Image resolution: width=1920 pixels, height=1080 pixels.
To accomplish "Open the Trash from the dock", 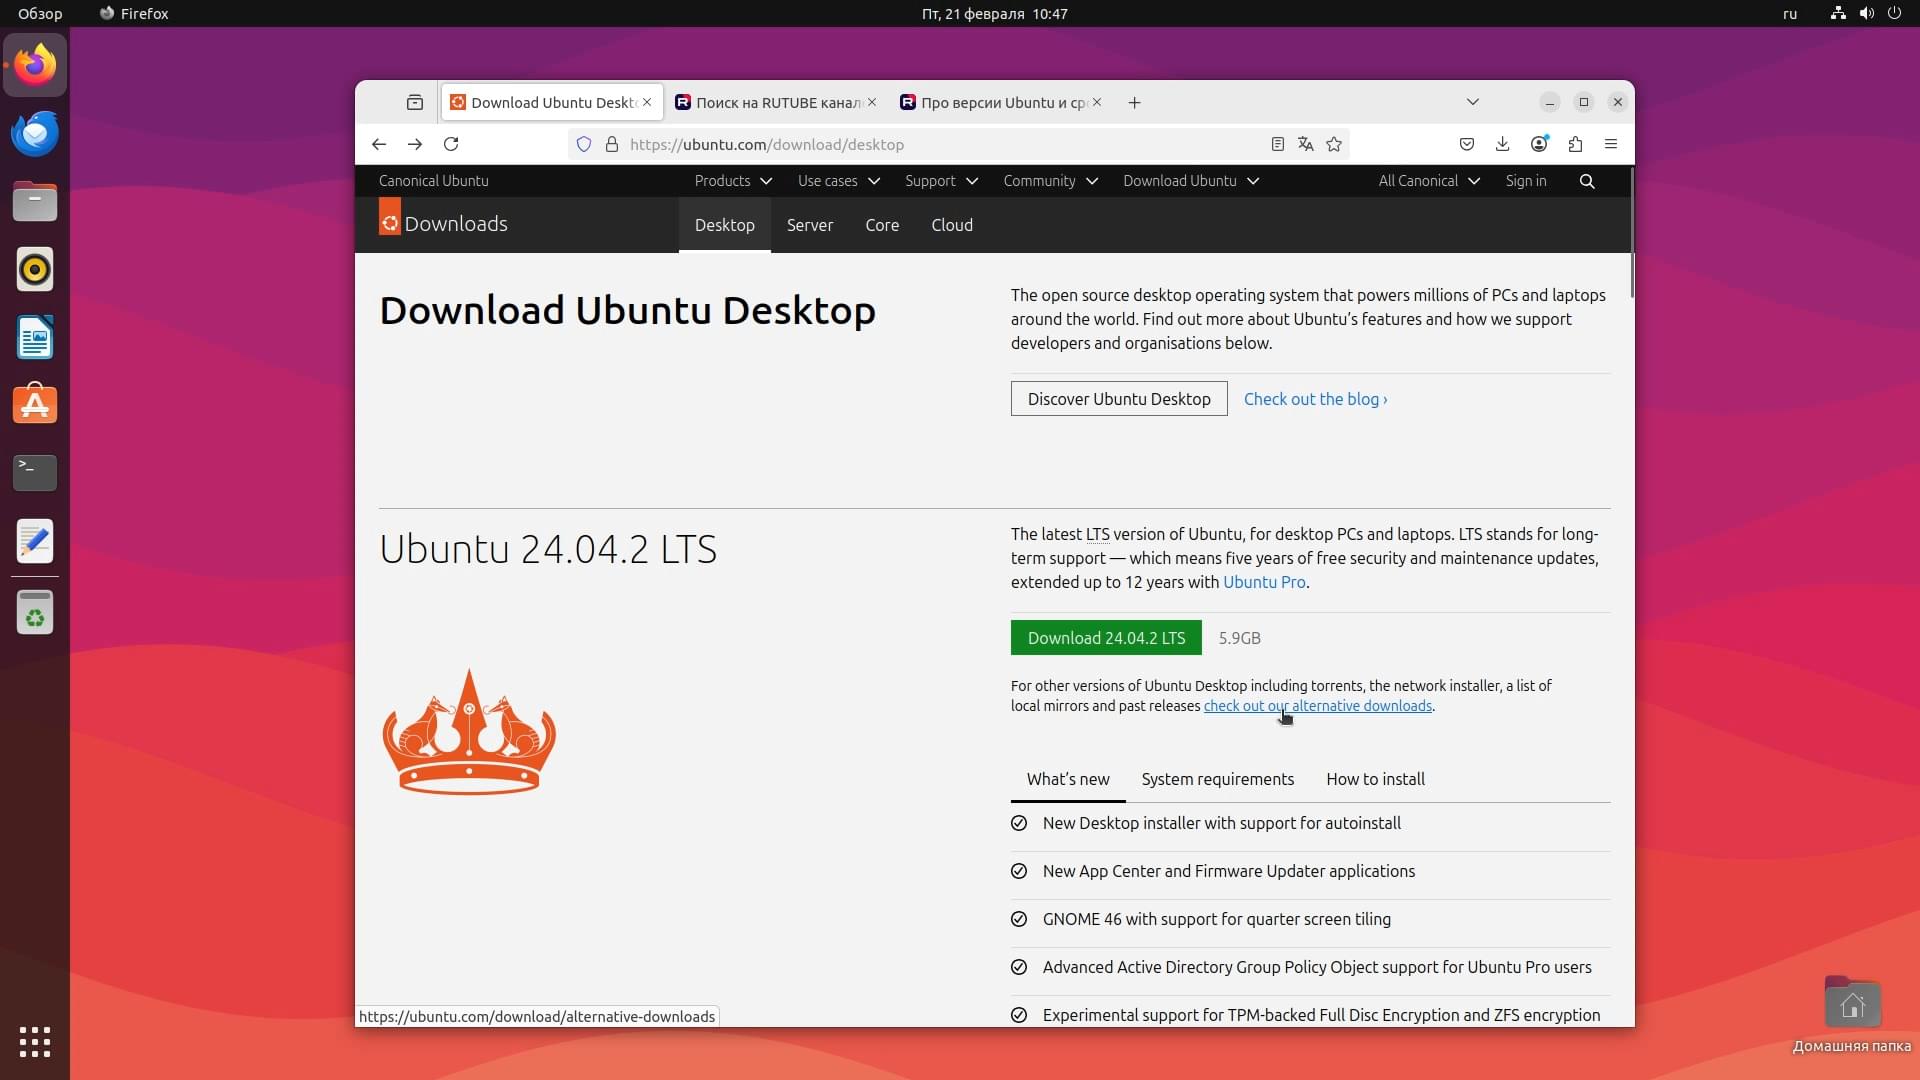I will [35, 612].
